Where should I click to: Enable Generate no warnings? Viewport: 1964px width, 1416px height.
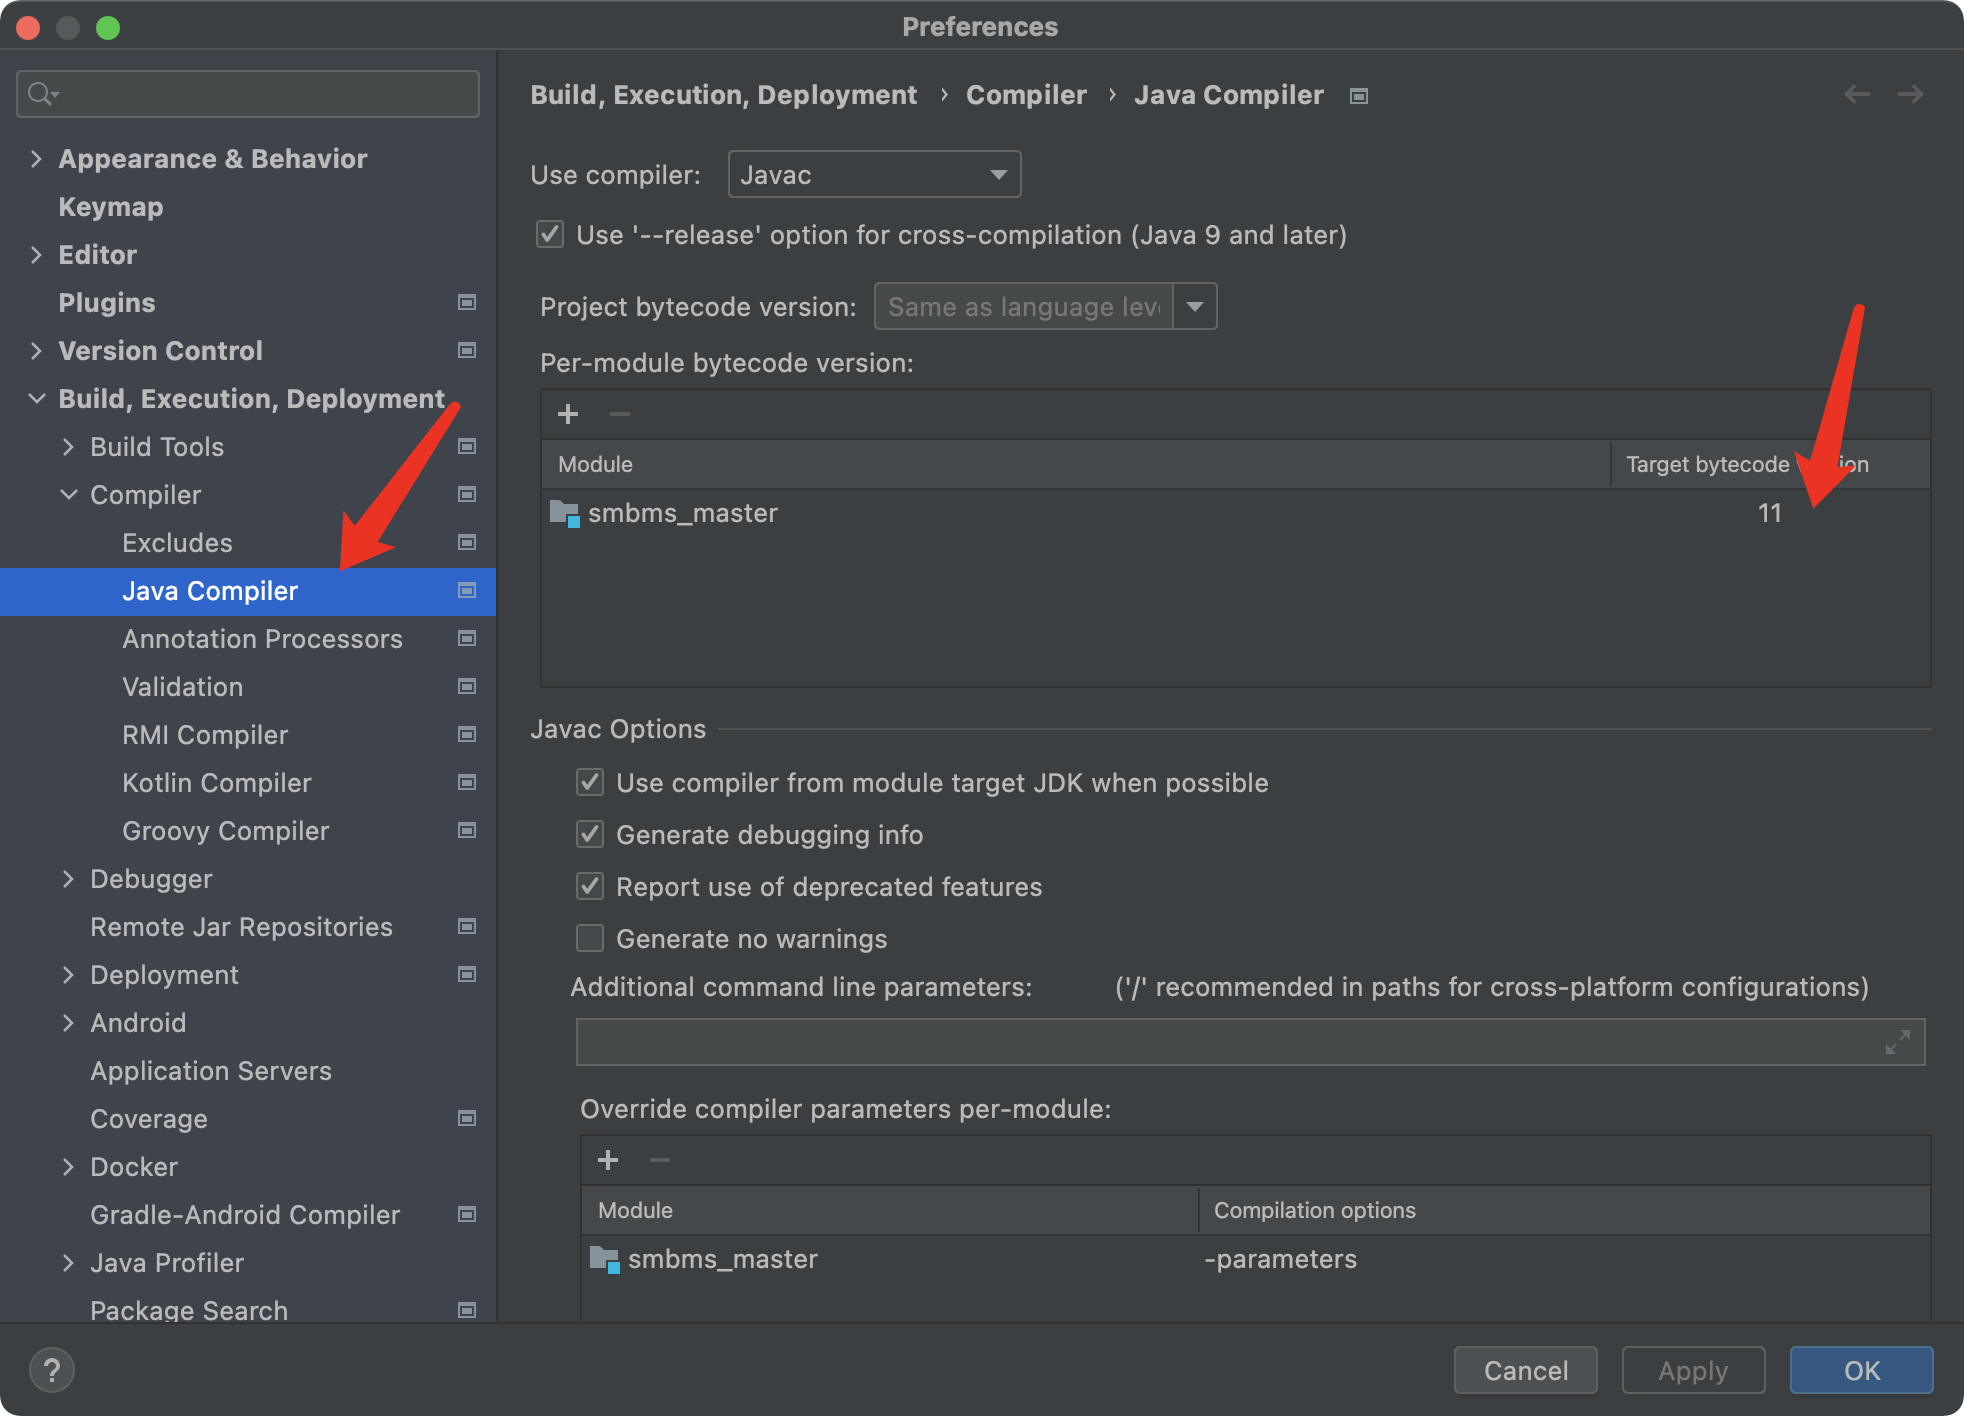coord(590,938)
